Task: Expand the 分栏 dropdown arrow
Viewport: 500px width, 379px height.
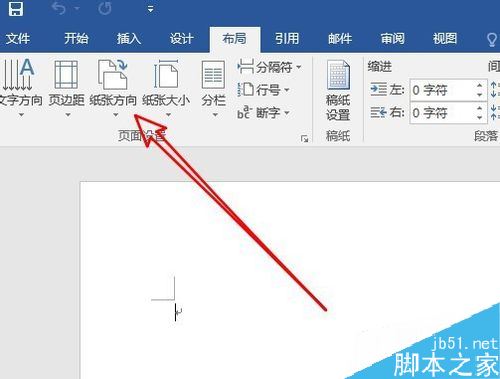Action: (215, 115)
